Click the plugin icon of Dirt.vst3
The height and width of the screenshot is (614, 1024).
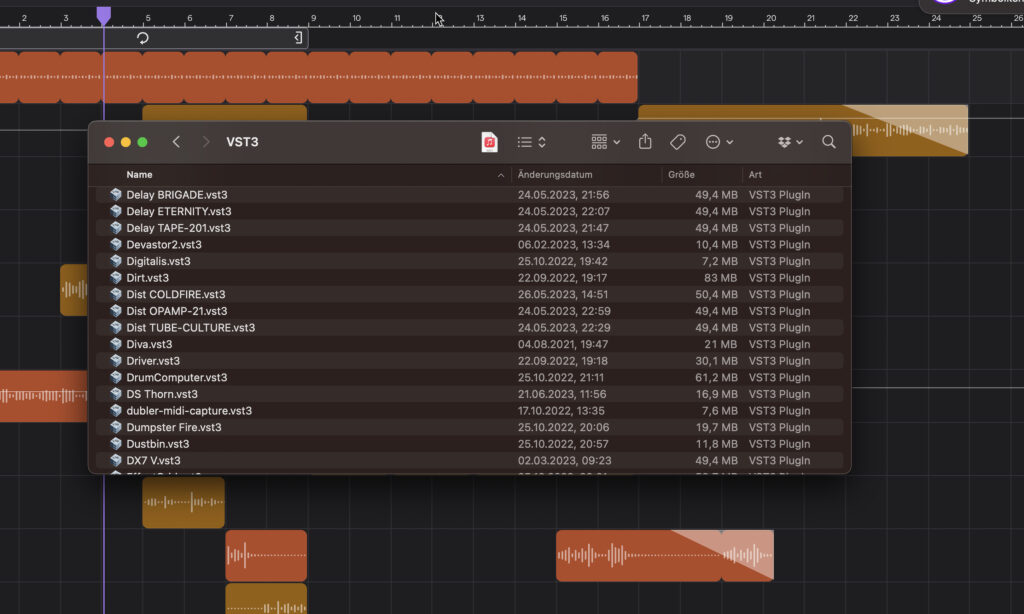click(116, 278)
